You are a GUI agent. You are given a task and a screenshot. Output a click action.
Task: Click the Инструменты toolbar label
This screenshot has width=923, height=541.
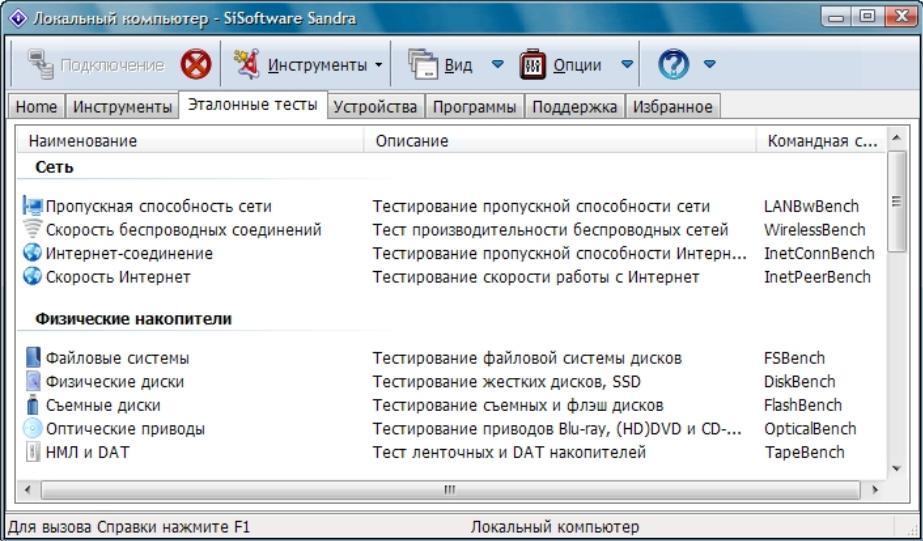(x=317, y=65)
